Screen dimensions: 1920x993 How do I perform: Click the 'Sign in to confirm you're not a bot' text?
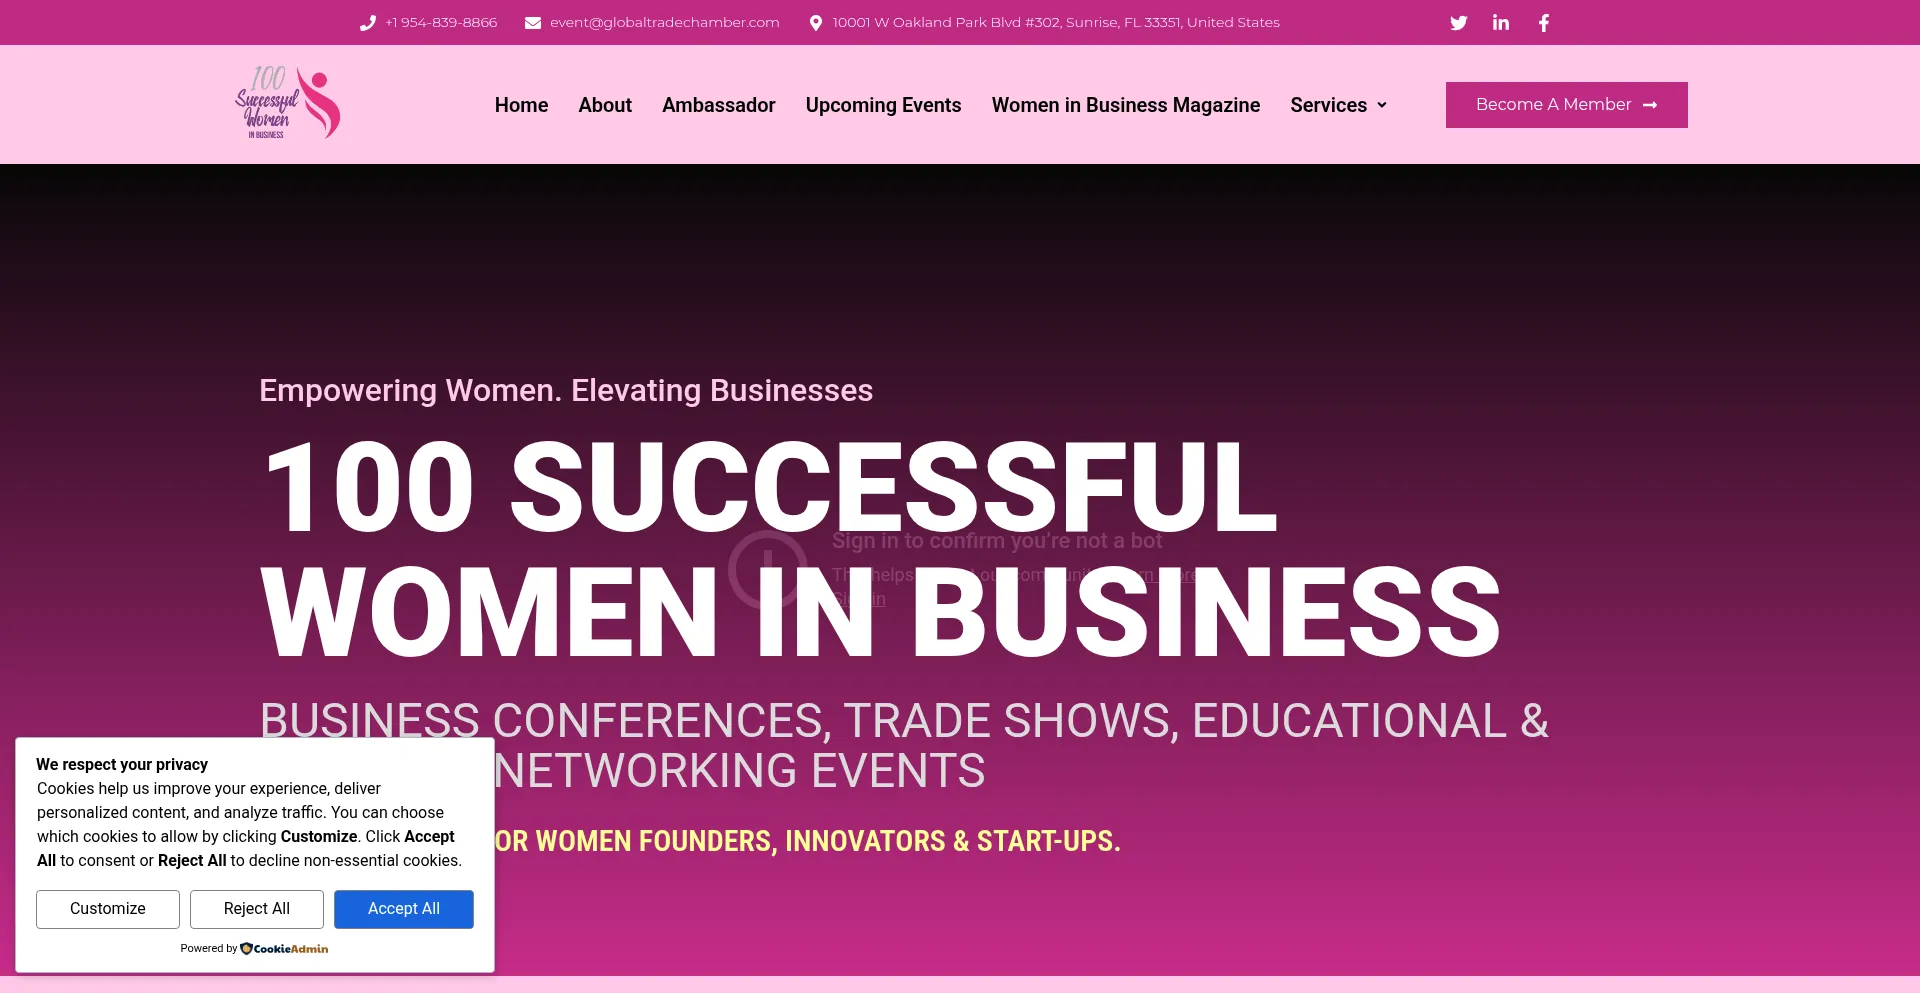pyautogui.click(x=997, y=541)
